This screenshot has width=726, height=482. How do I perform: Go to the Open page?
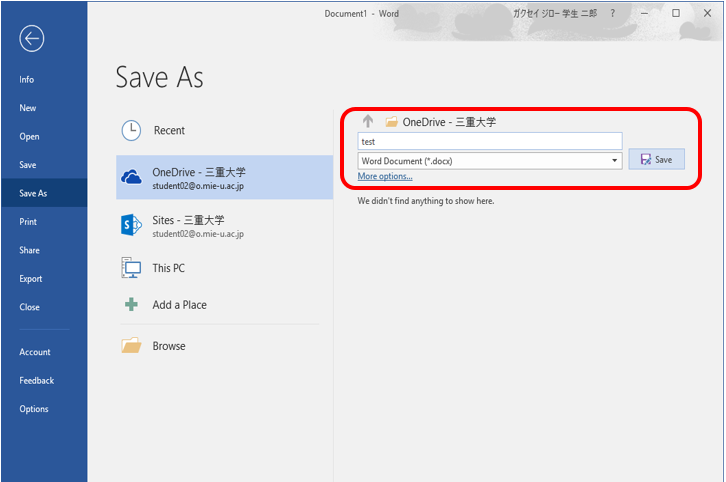[x=29, y=137]
